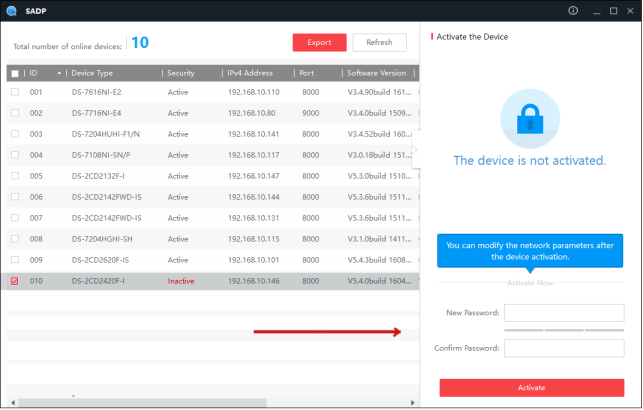
Task: Click IP address 192.168.10.110
Action: (x=254, y=92)
